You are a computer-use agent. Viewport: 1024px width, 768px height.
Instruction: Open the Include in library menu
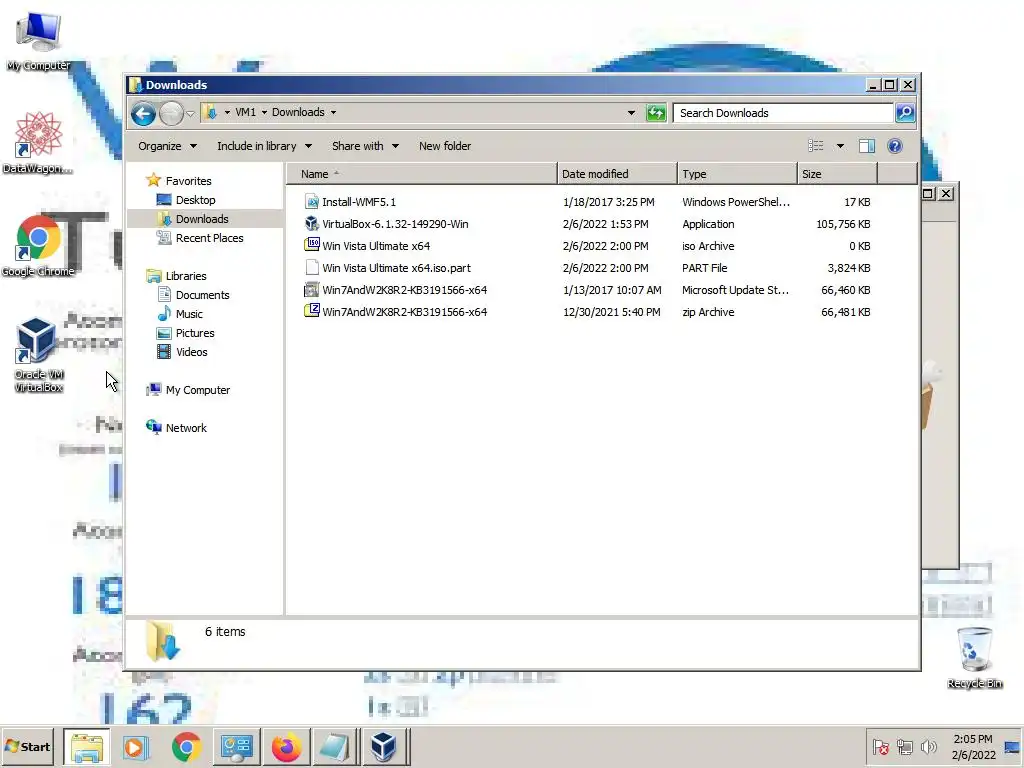[x=264, y=146]
